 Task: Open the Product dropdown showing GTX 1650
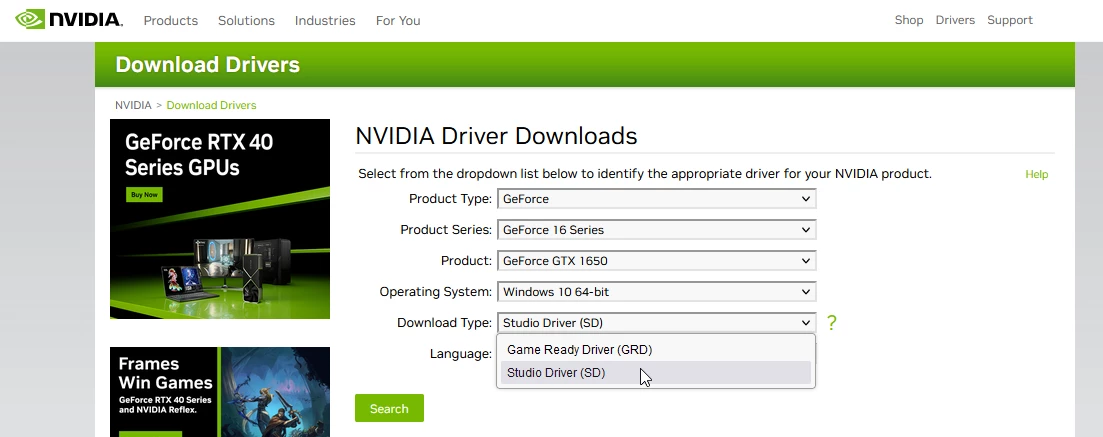click(x=656, y=260)
